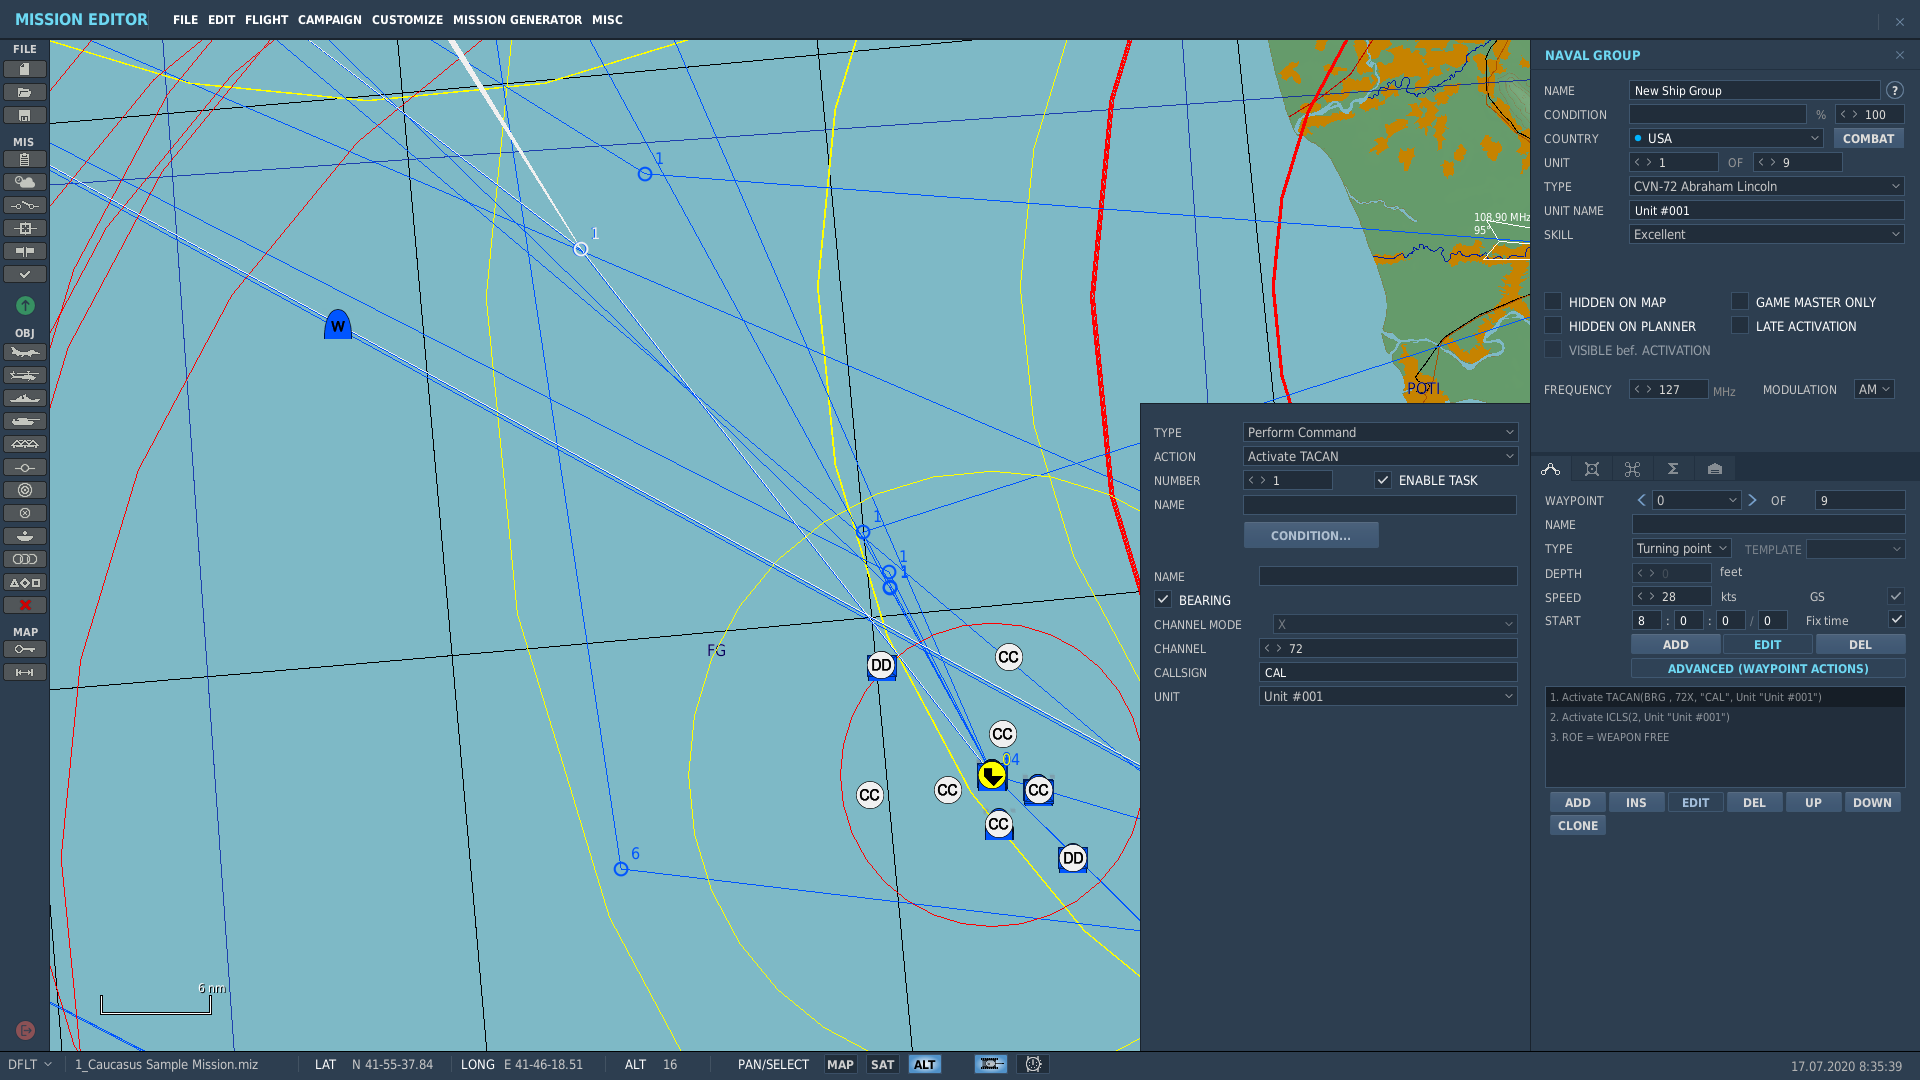The width and height of the screenshot is (1920, 1080).
Task: Open the CAMPAIGN menu
Action: (330, 20)
